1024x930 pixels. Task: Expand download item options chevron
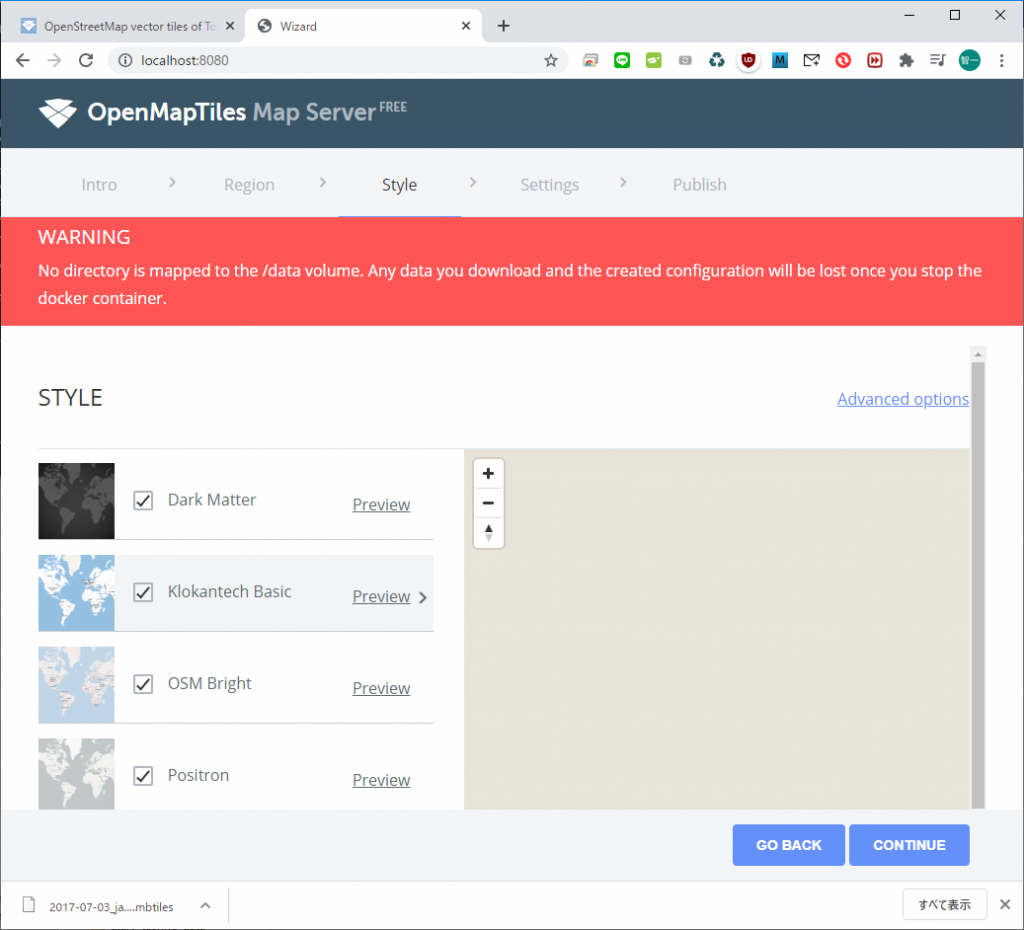tap(205, 906)
